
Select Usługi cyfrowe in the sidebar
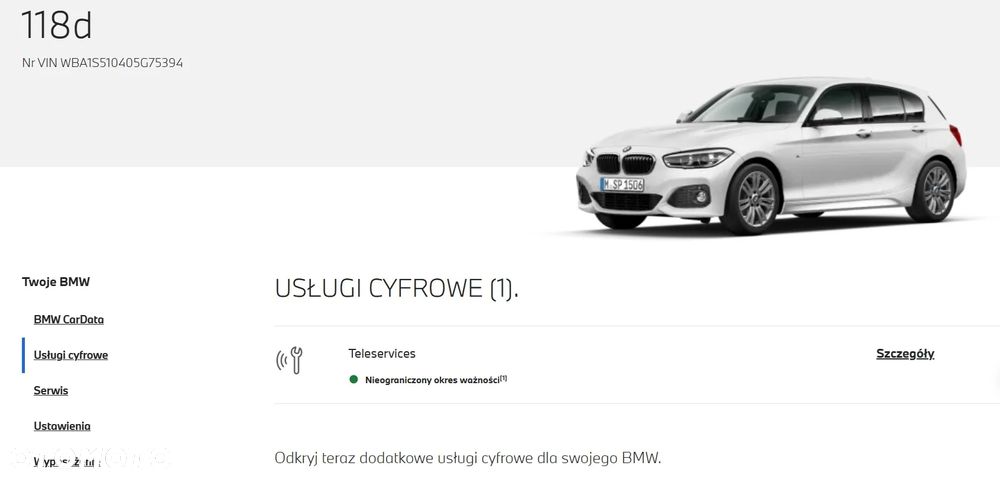(71, 355)
